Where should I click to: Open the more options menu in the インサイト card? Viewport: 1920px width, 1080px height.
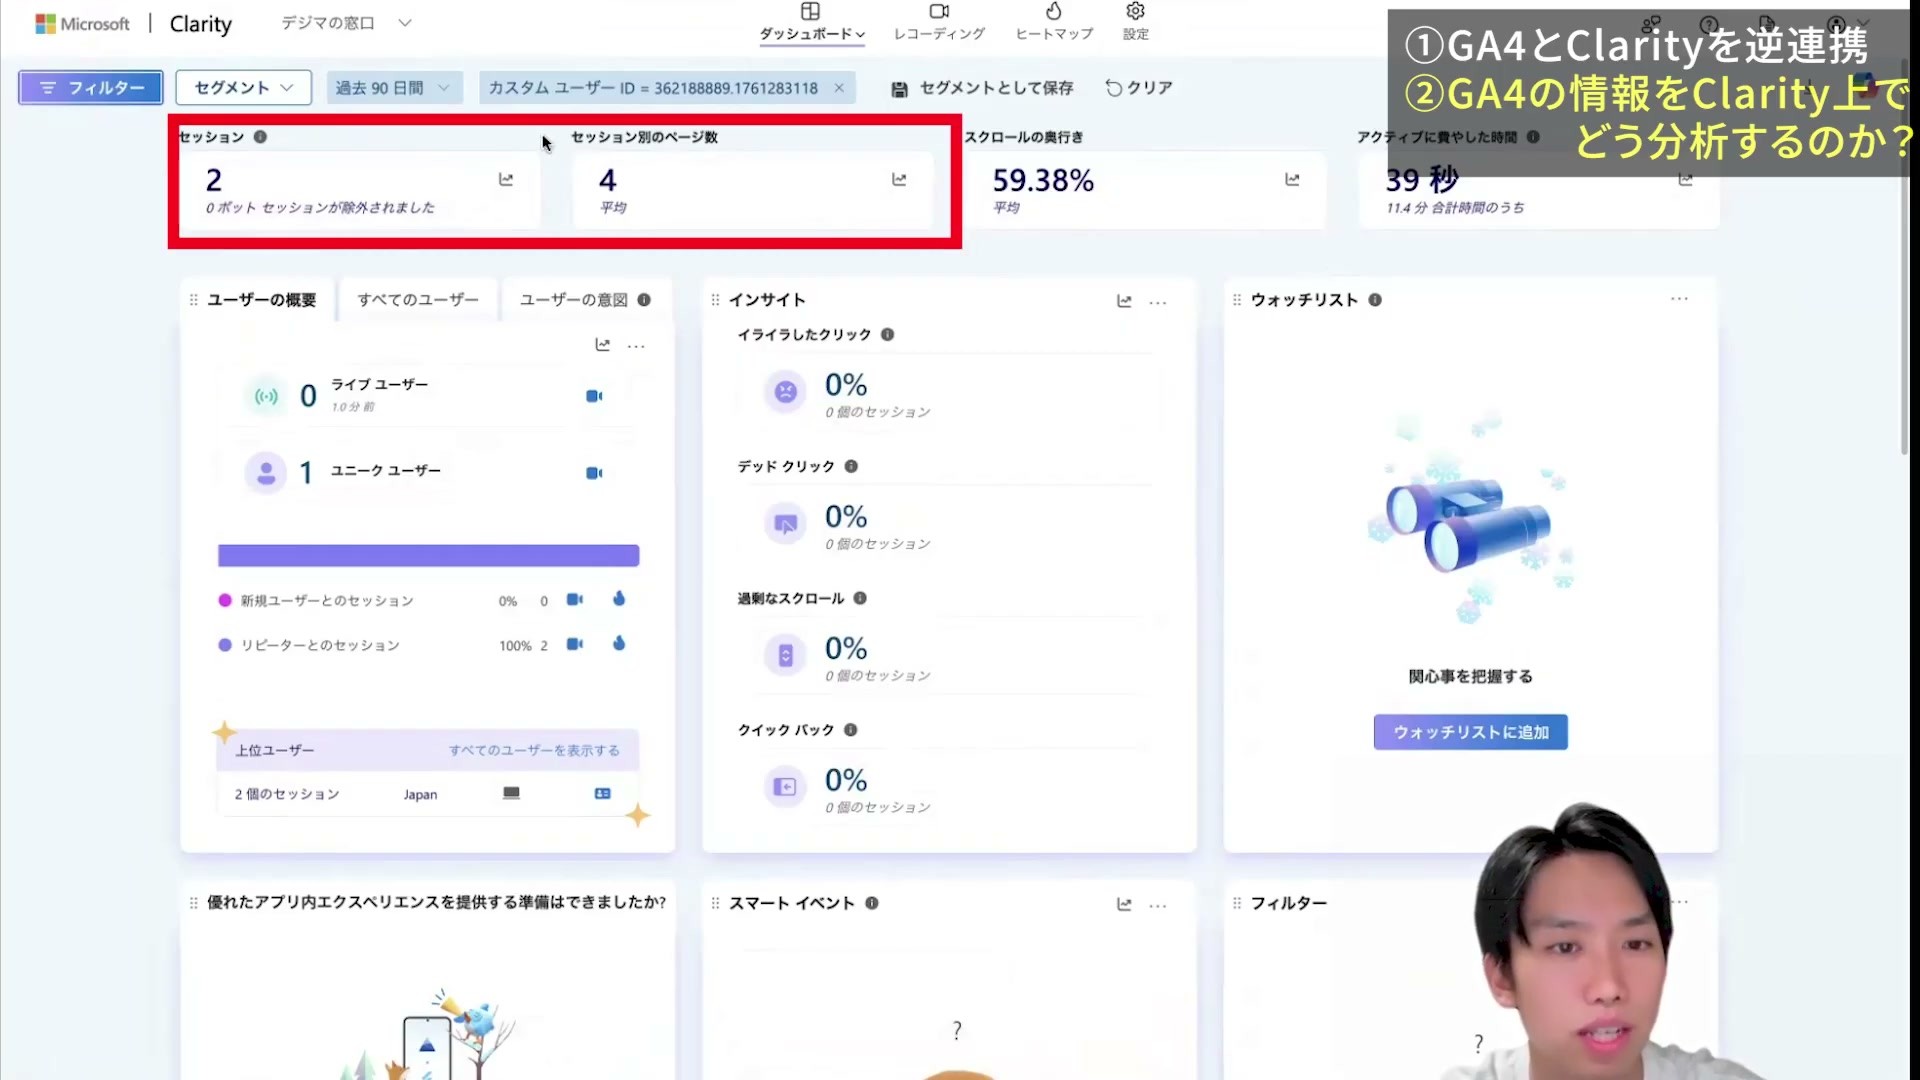click(1158, 302)
